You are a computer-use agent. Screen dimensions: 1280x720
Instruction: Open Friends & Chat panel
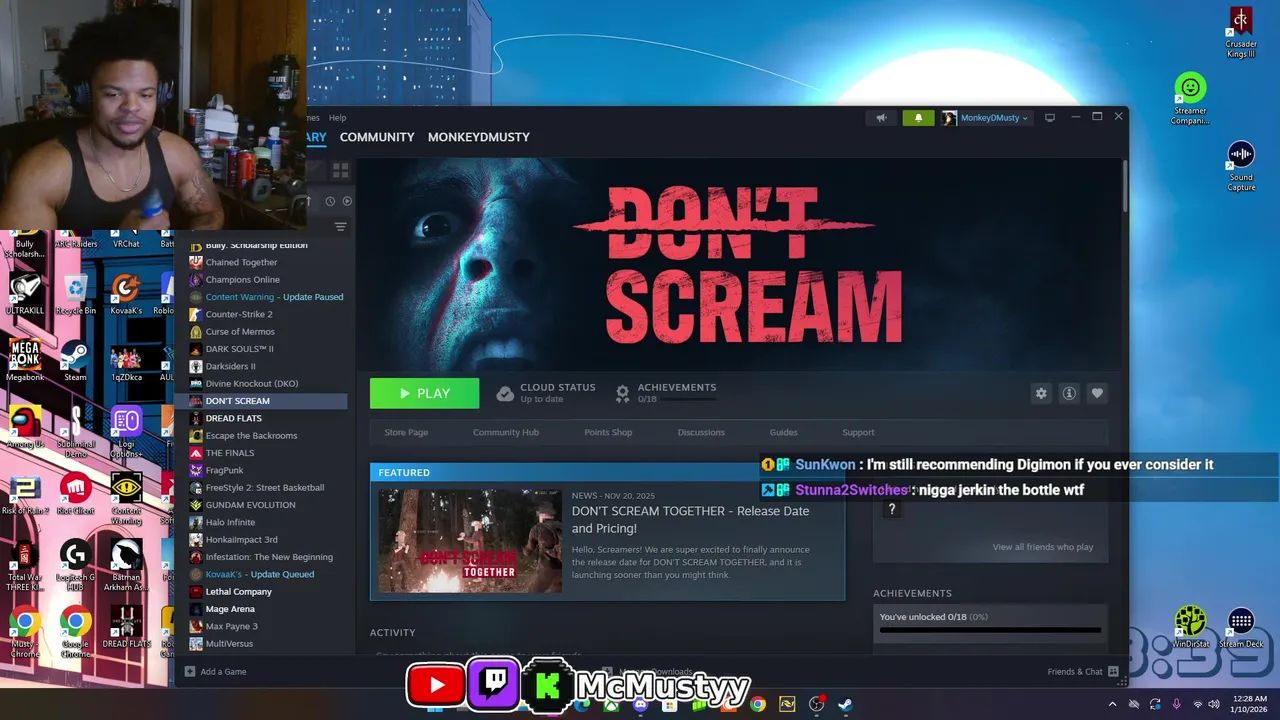pyautogui.click(x=1082, y=671)
